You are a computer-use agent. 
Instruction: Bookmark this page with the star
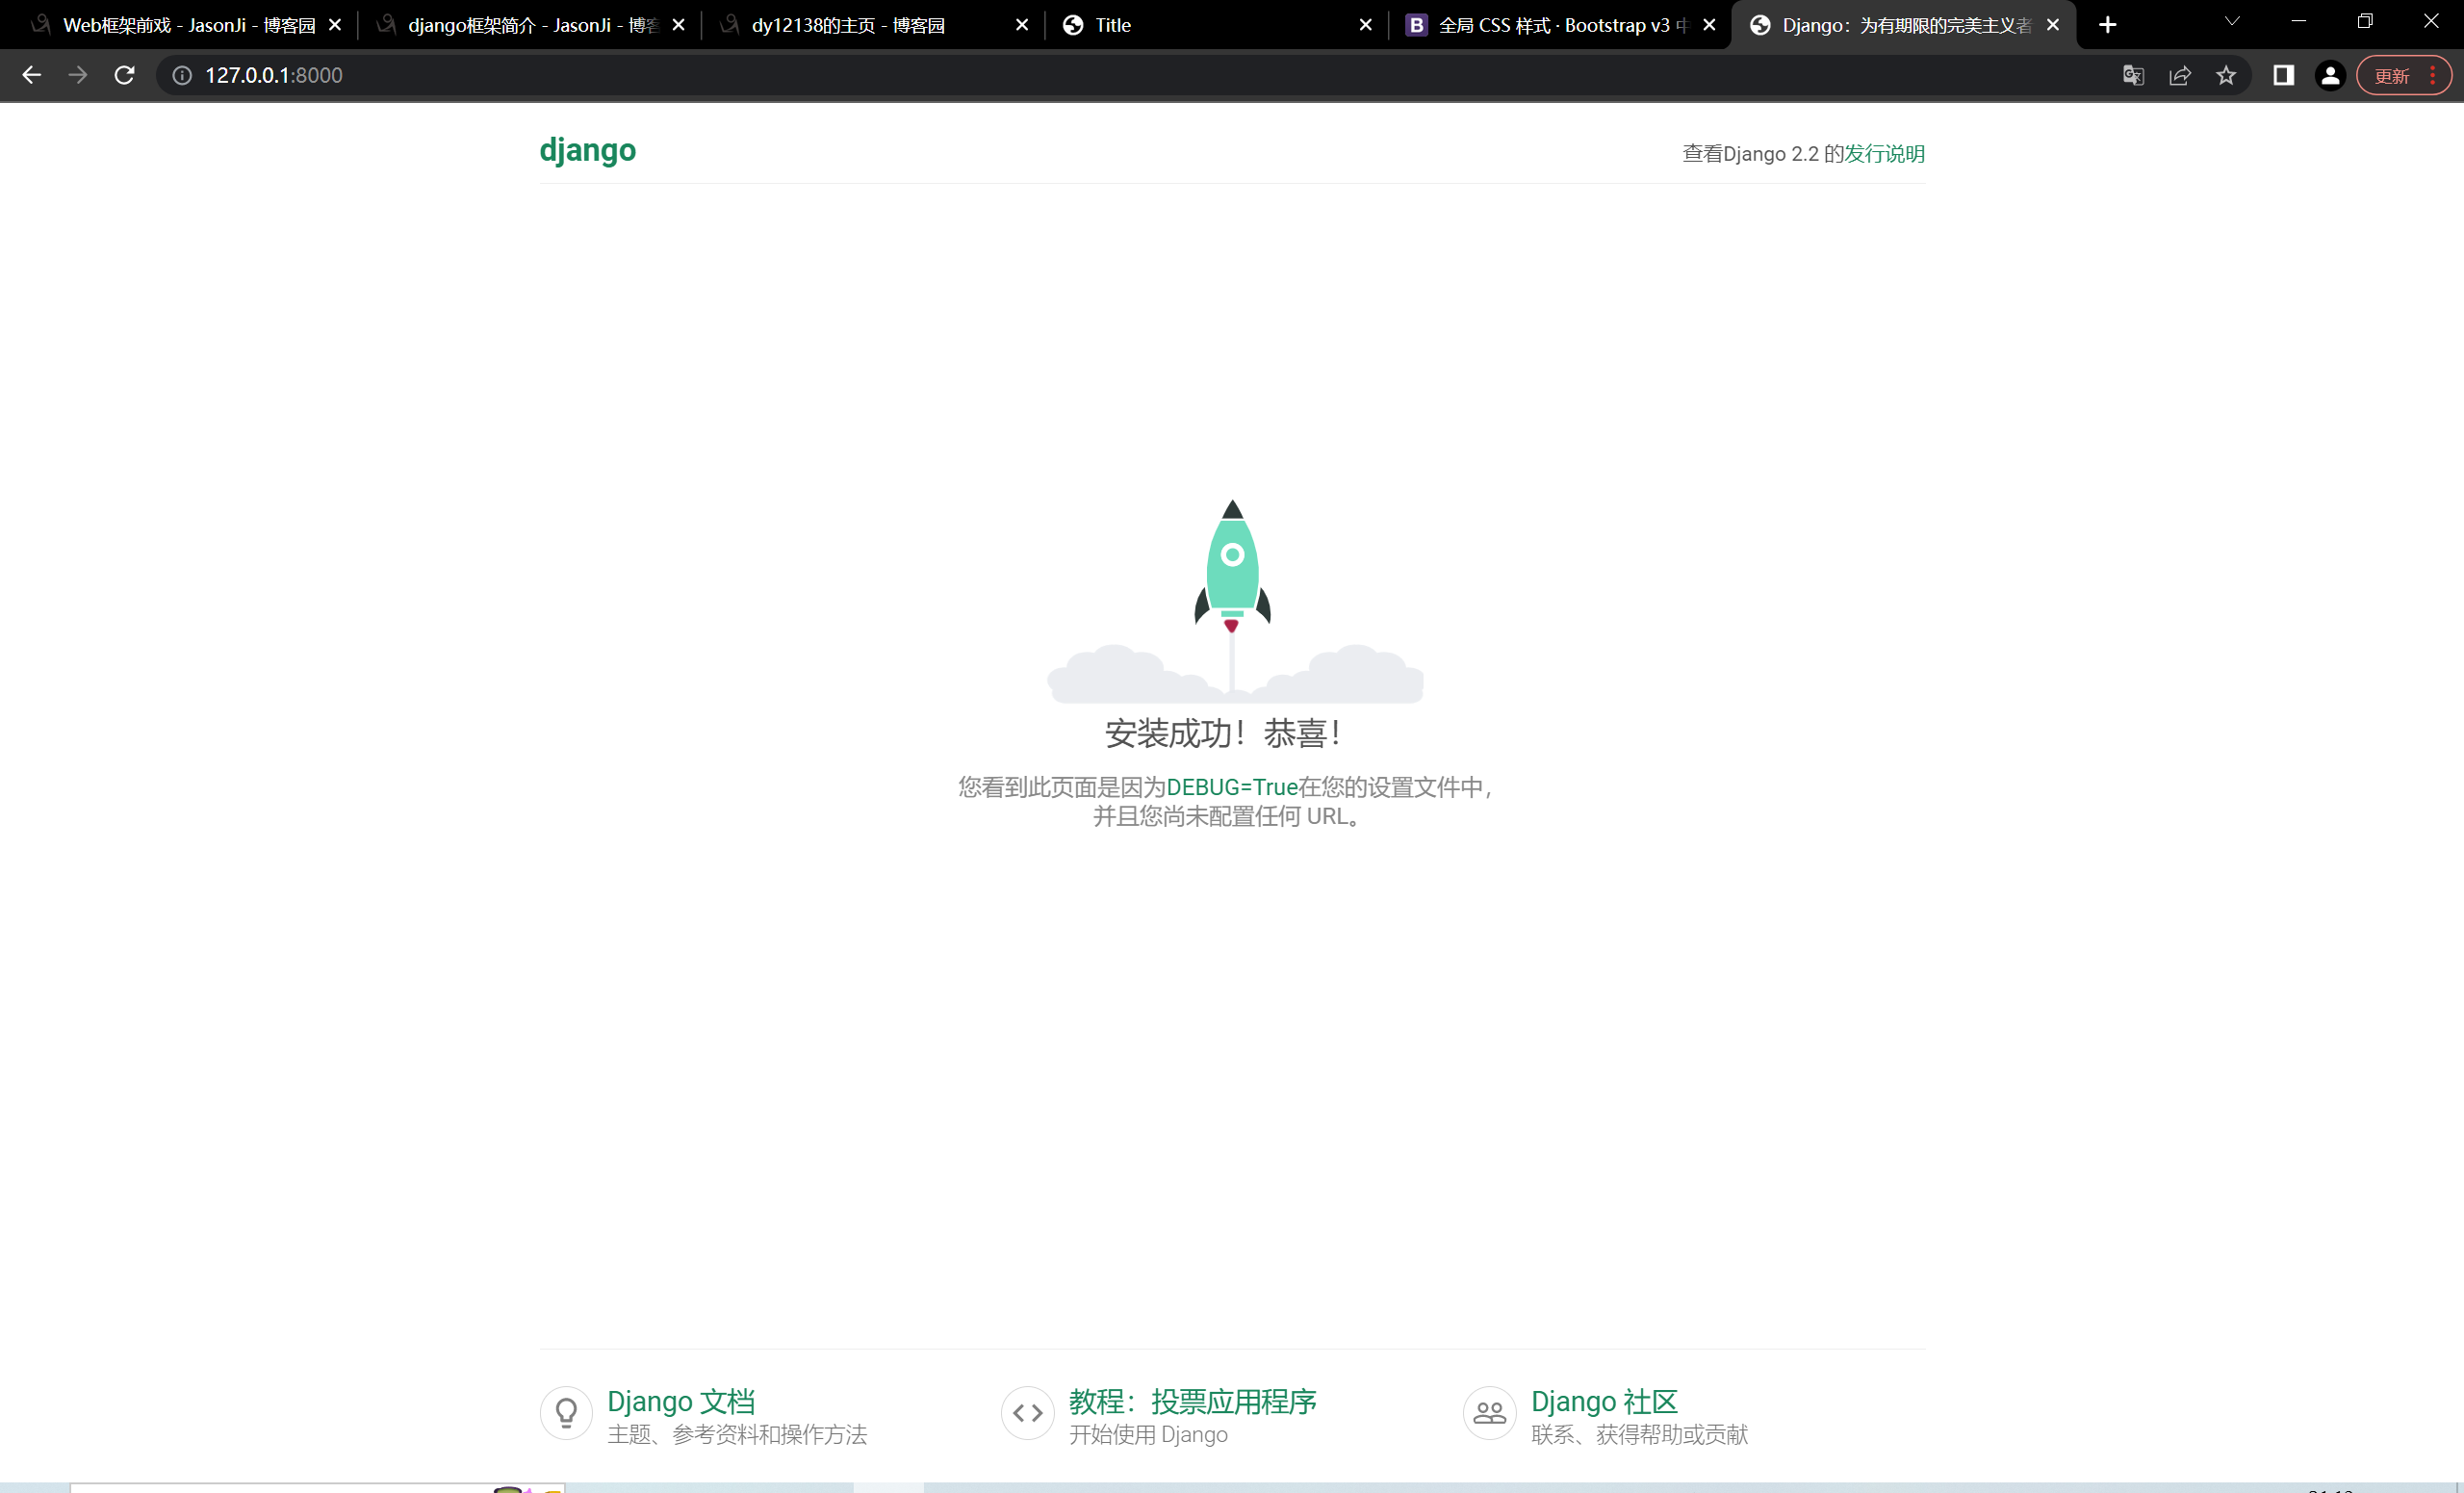pos(2226,75)
